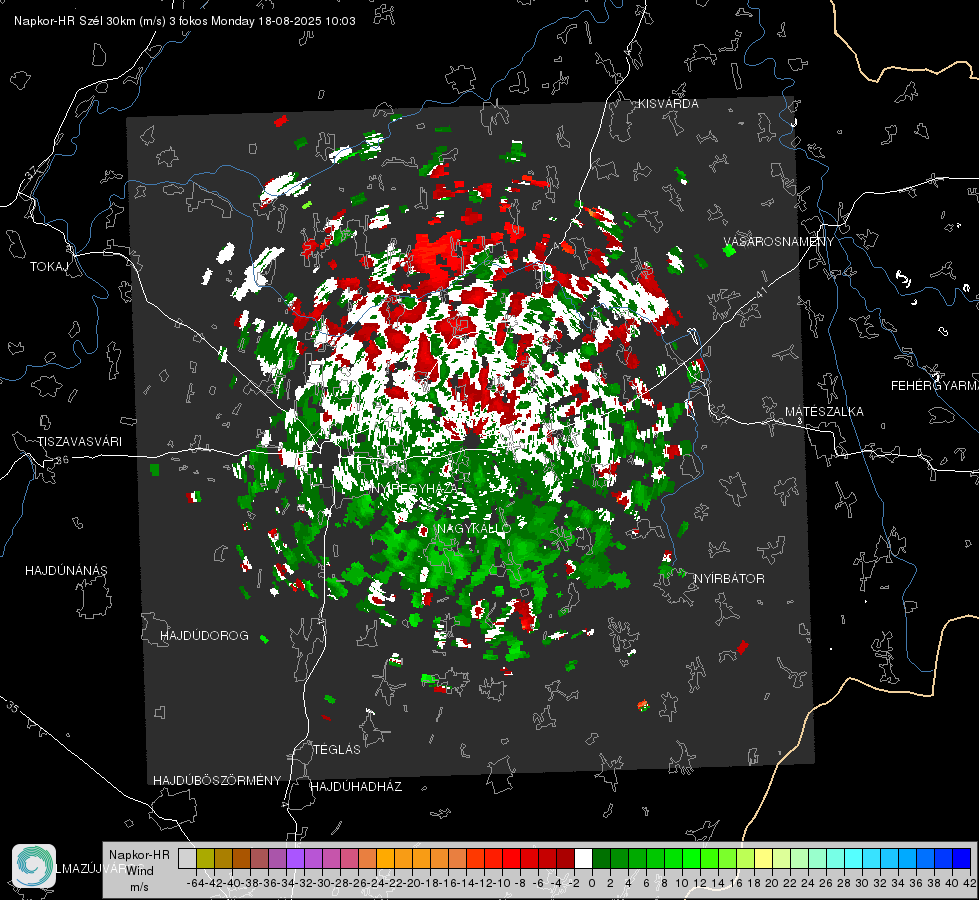Click the swirl weather logo icon

point(34,866)
